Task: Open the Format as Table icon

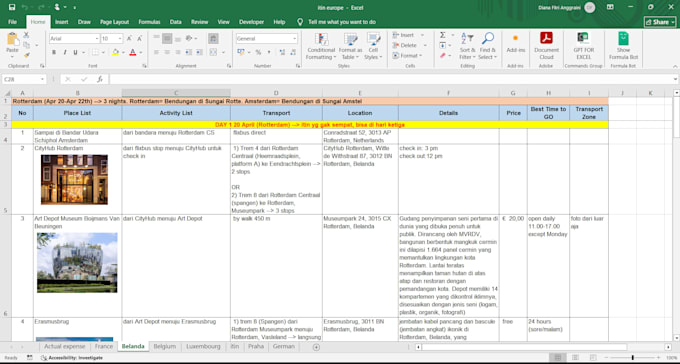Action: pyautogui.click(x=350, y=39)
